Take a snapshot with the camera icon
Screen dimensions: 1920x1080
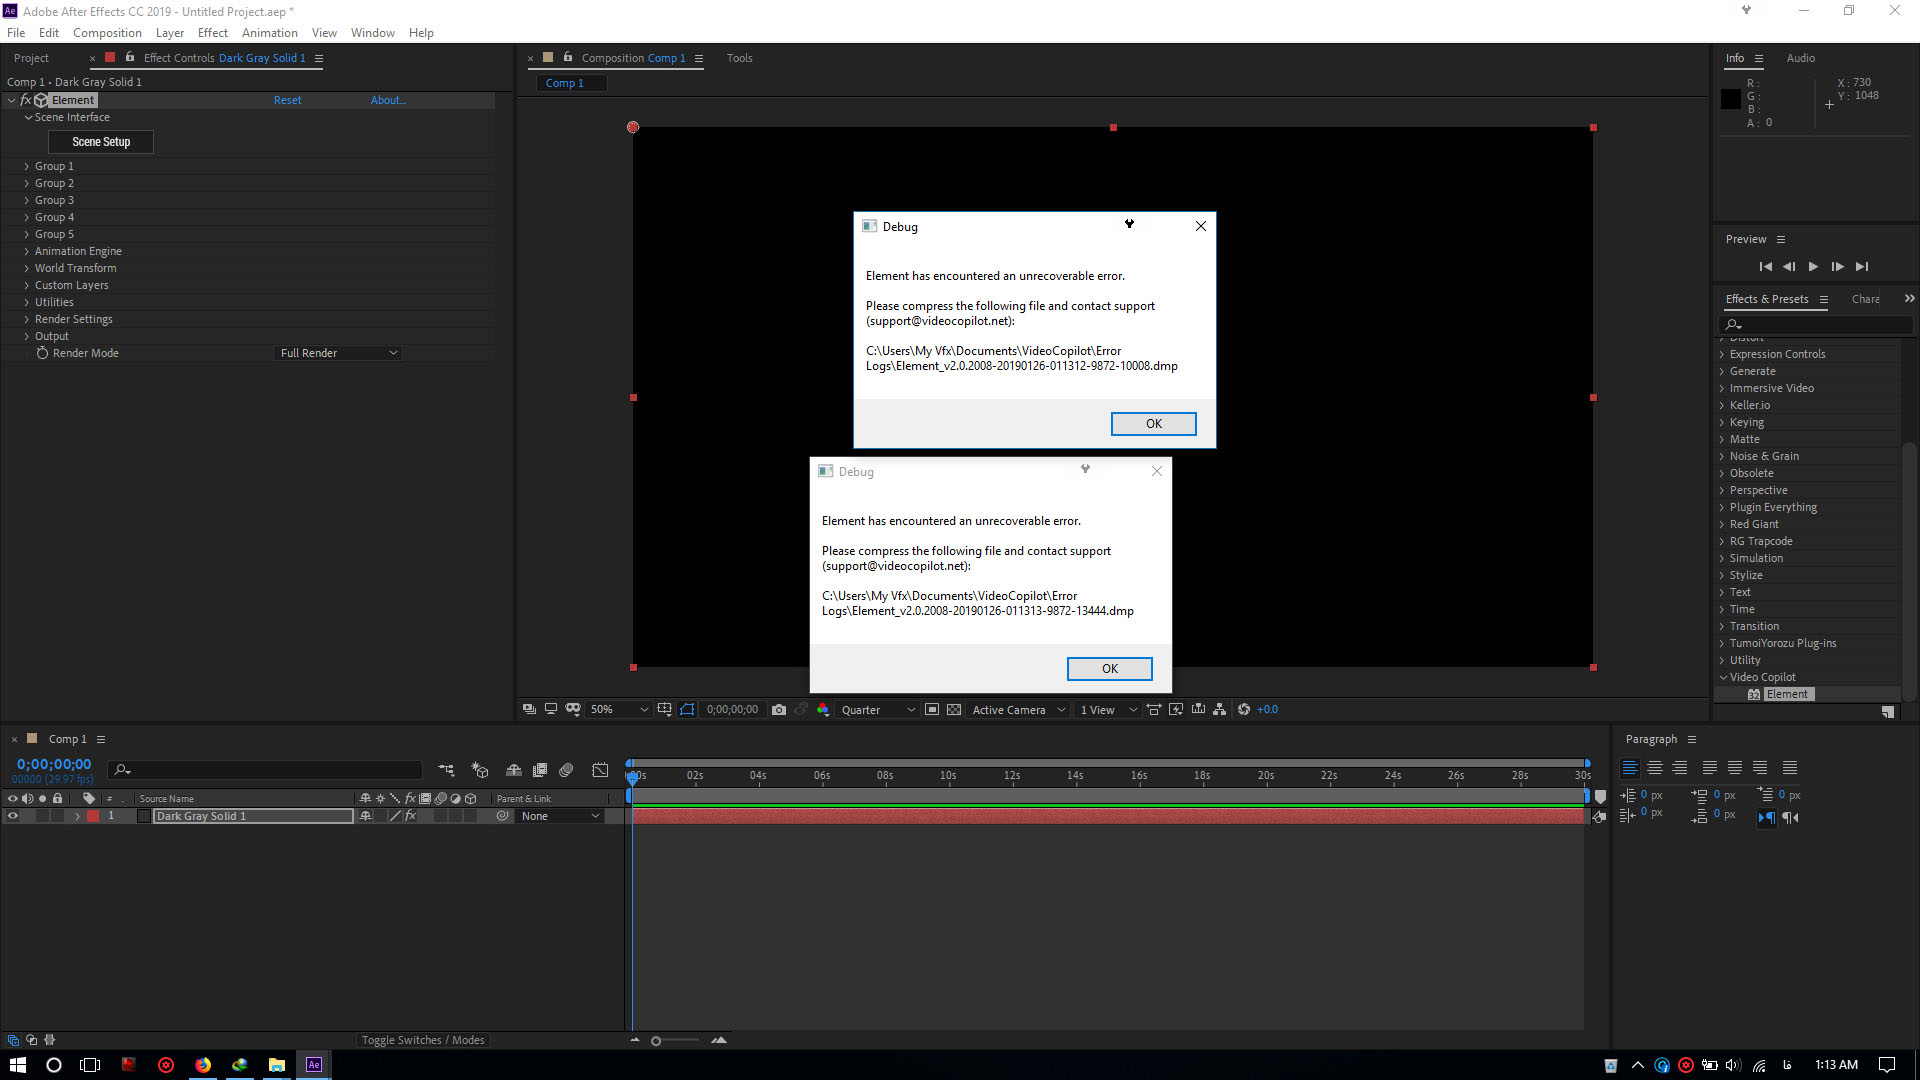(779, 710)
